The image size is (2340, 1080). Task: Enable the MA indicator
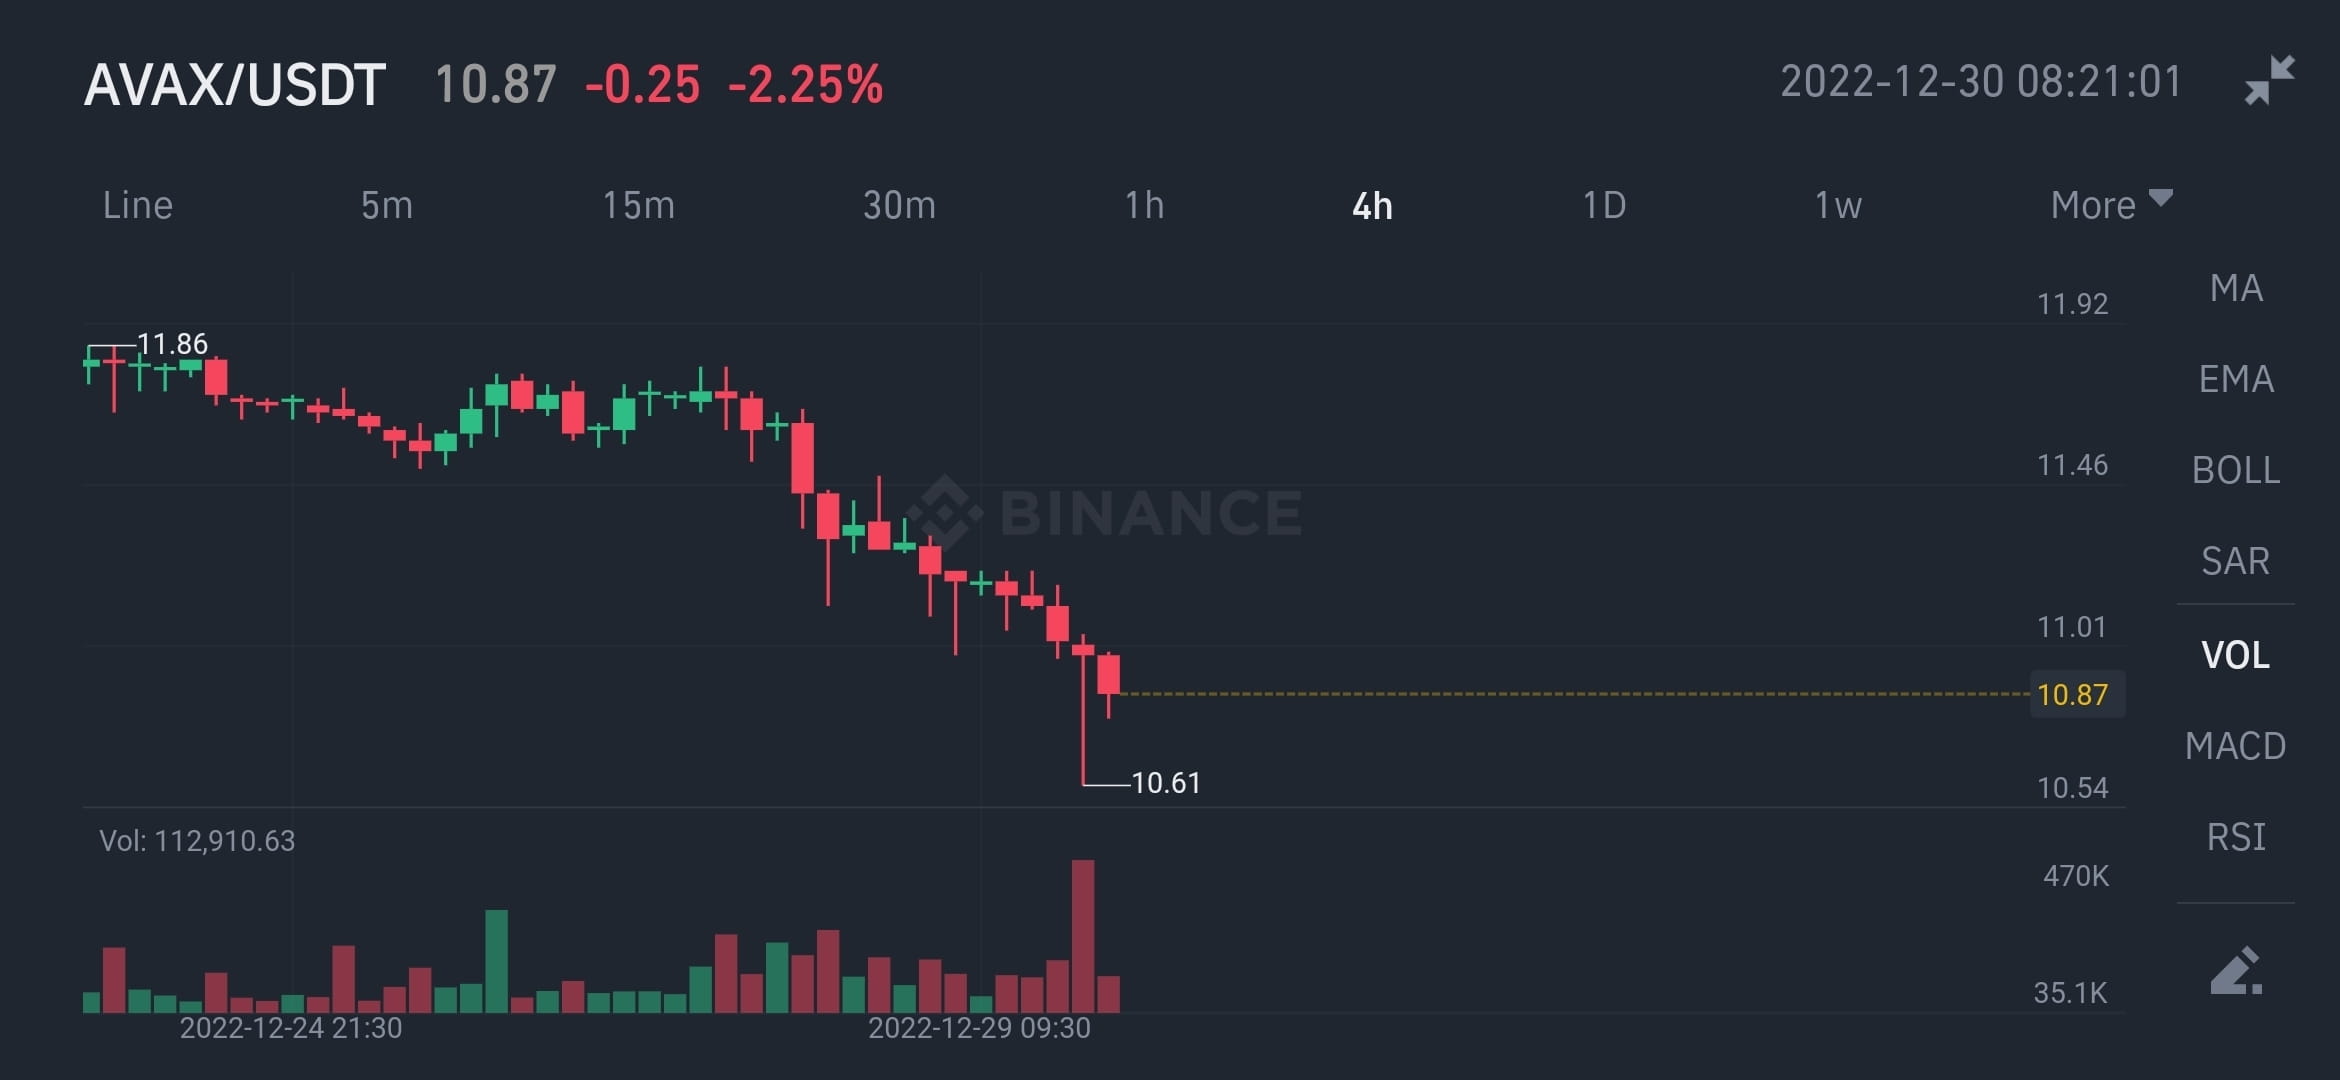[2237, 287]
